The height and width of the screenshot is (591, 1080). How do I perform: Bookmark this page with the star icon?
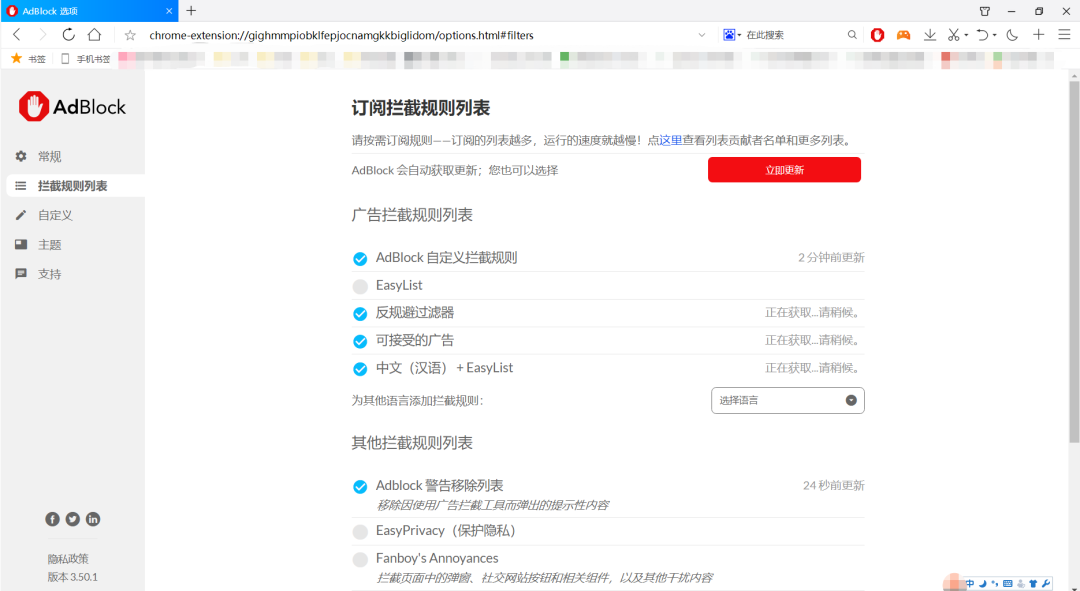[x=130, y=35]
